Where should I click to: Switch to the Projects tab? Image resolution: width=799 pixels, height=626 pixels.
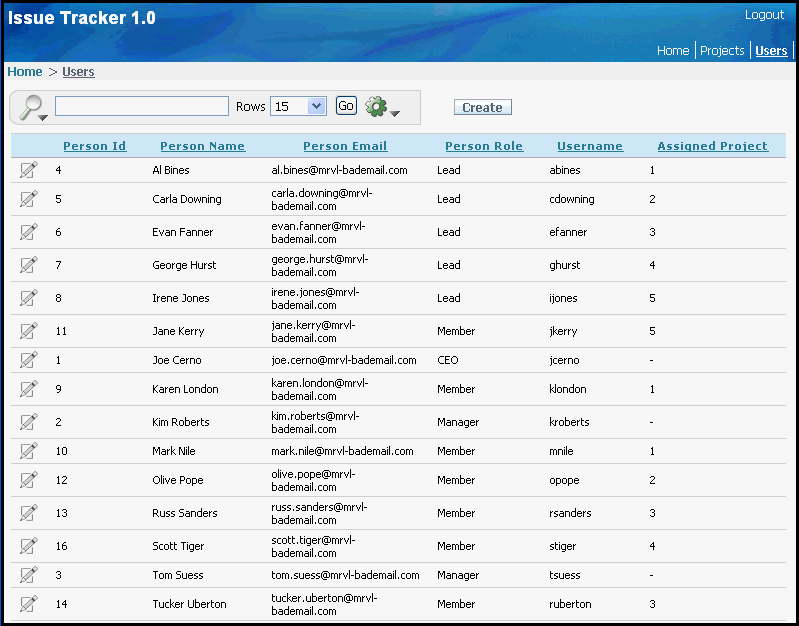click(x=722, y=51)
